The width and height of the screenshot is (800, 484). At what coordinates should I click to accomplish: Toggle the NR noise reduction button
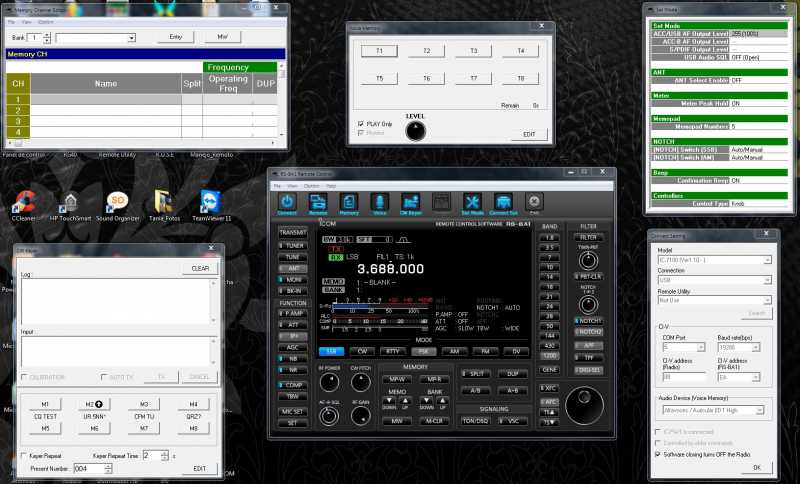pyautogui.click(x=293, y=370)
